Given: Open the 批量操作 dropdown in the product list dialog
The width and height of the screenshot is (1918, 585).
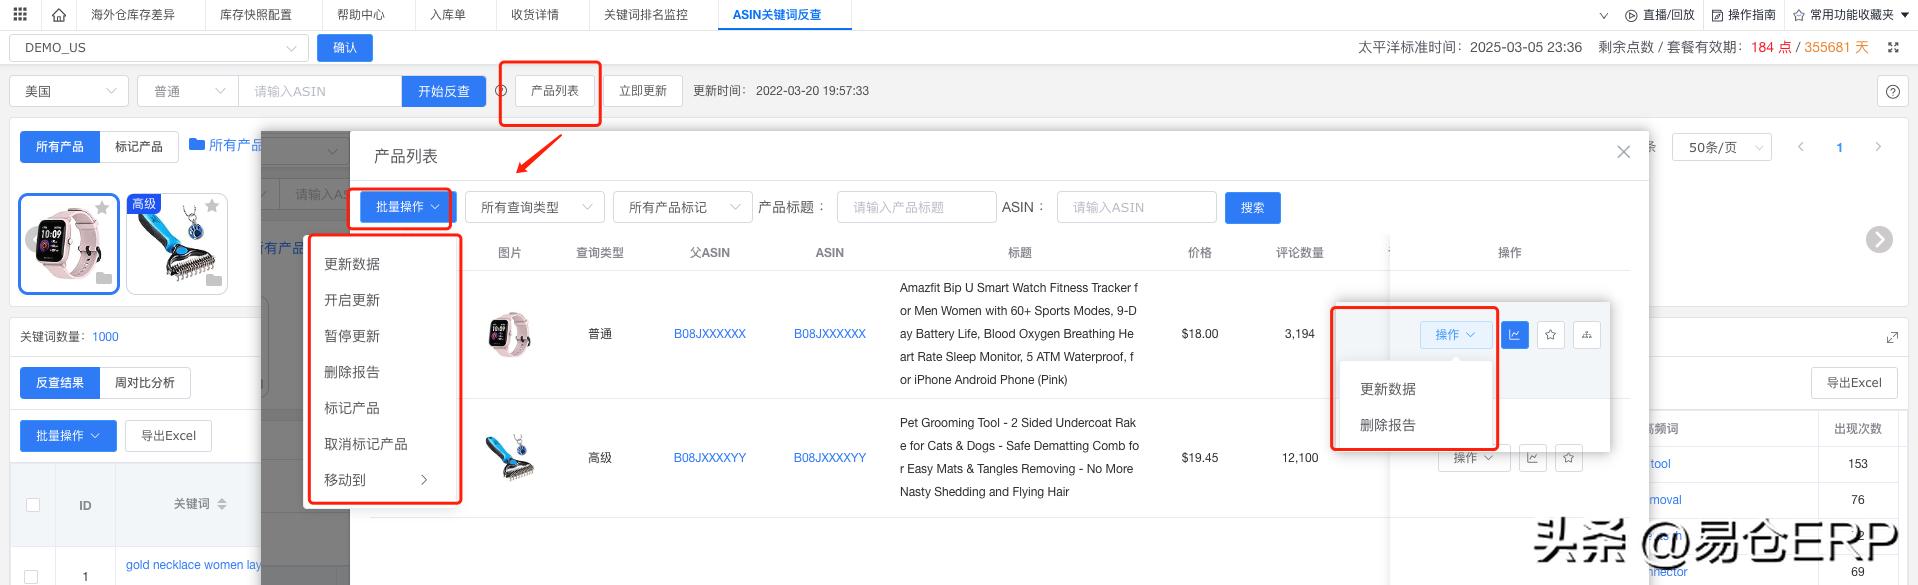Looking at the screenshot, I should click(408, 207).
